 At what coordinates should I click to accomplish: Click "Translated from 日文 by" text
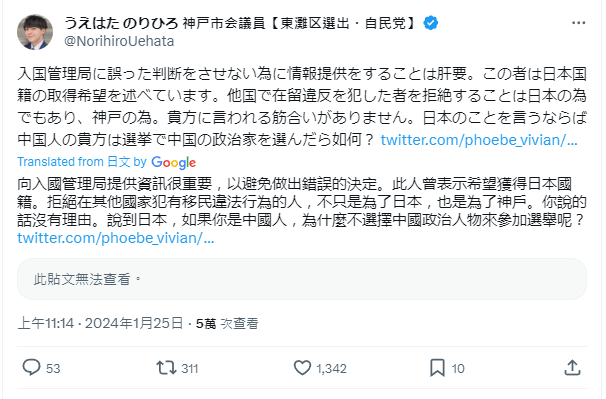coord(82,162)
